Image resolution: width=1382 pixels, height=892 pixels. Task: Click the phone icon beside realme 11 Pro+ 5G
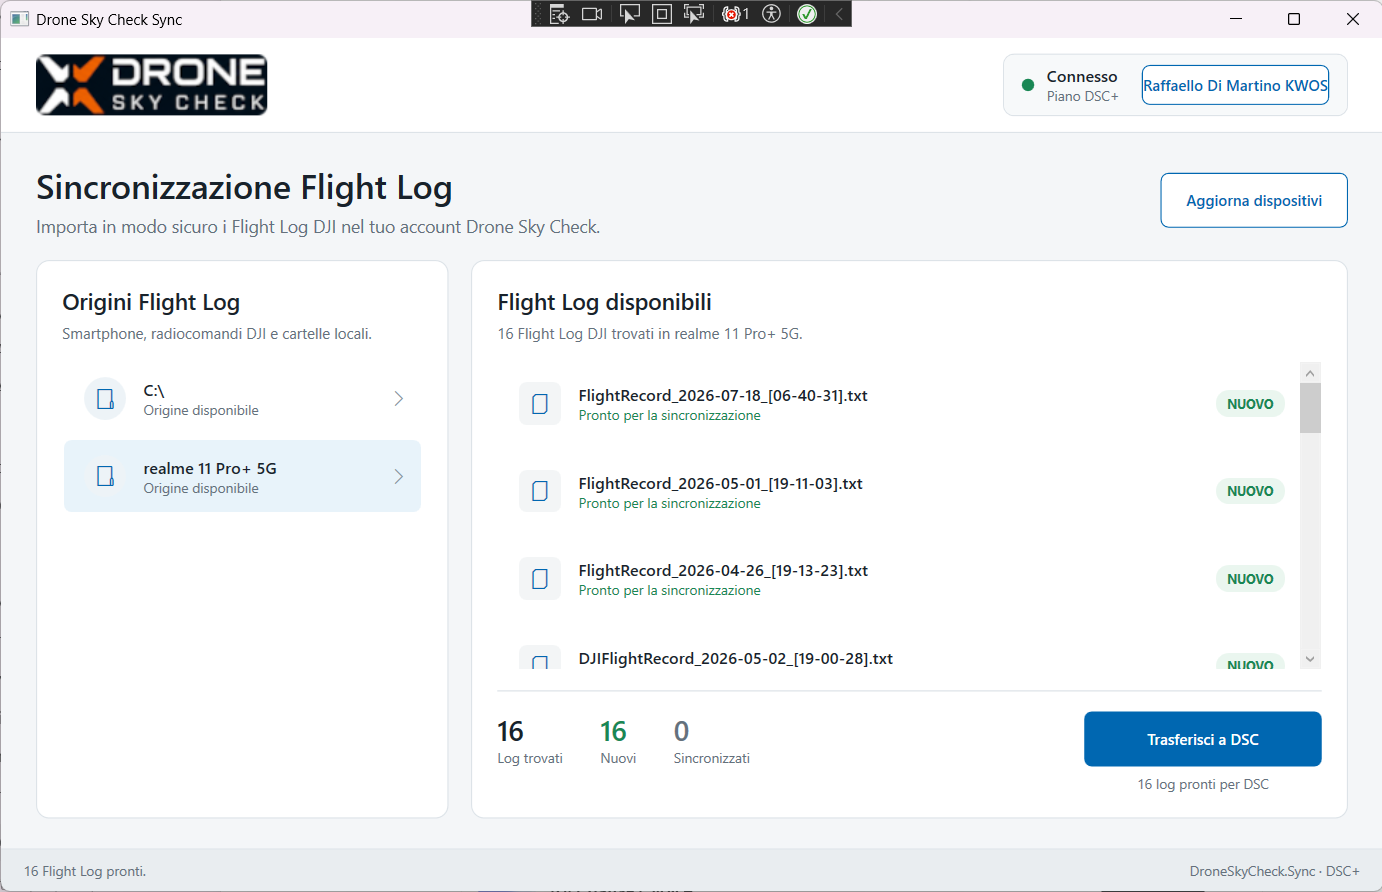[x=105, y=476]
